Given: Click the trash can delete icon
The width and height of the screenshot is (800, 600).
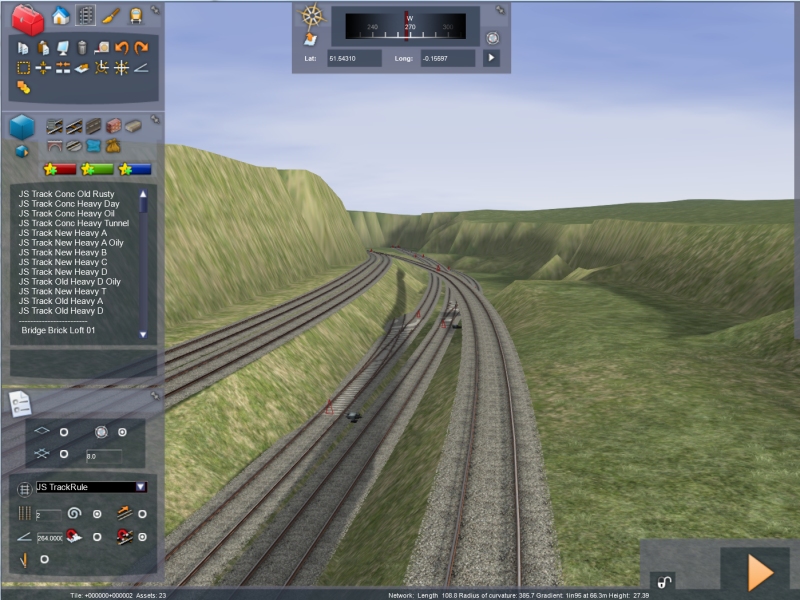Looking at the screenshot, I should coord(82,47).
